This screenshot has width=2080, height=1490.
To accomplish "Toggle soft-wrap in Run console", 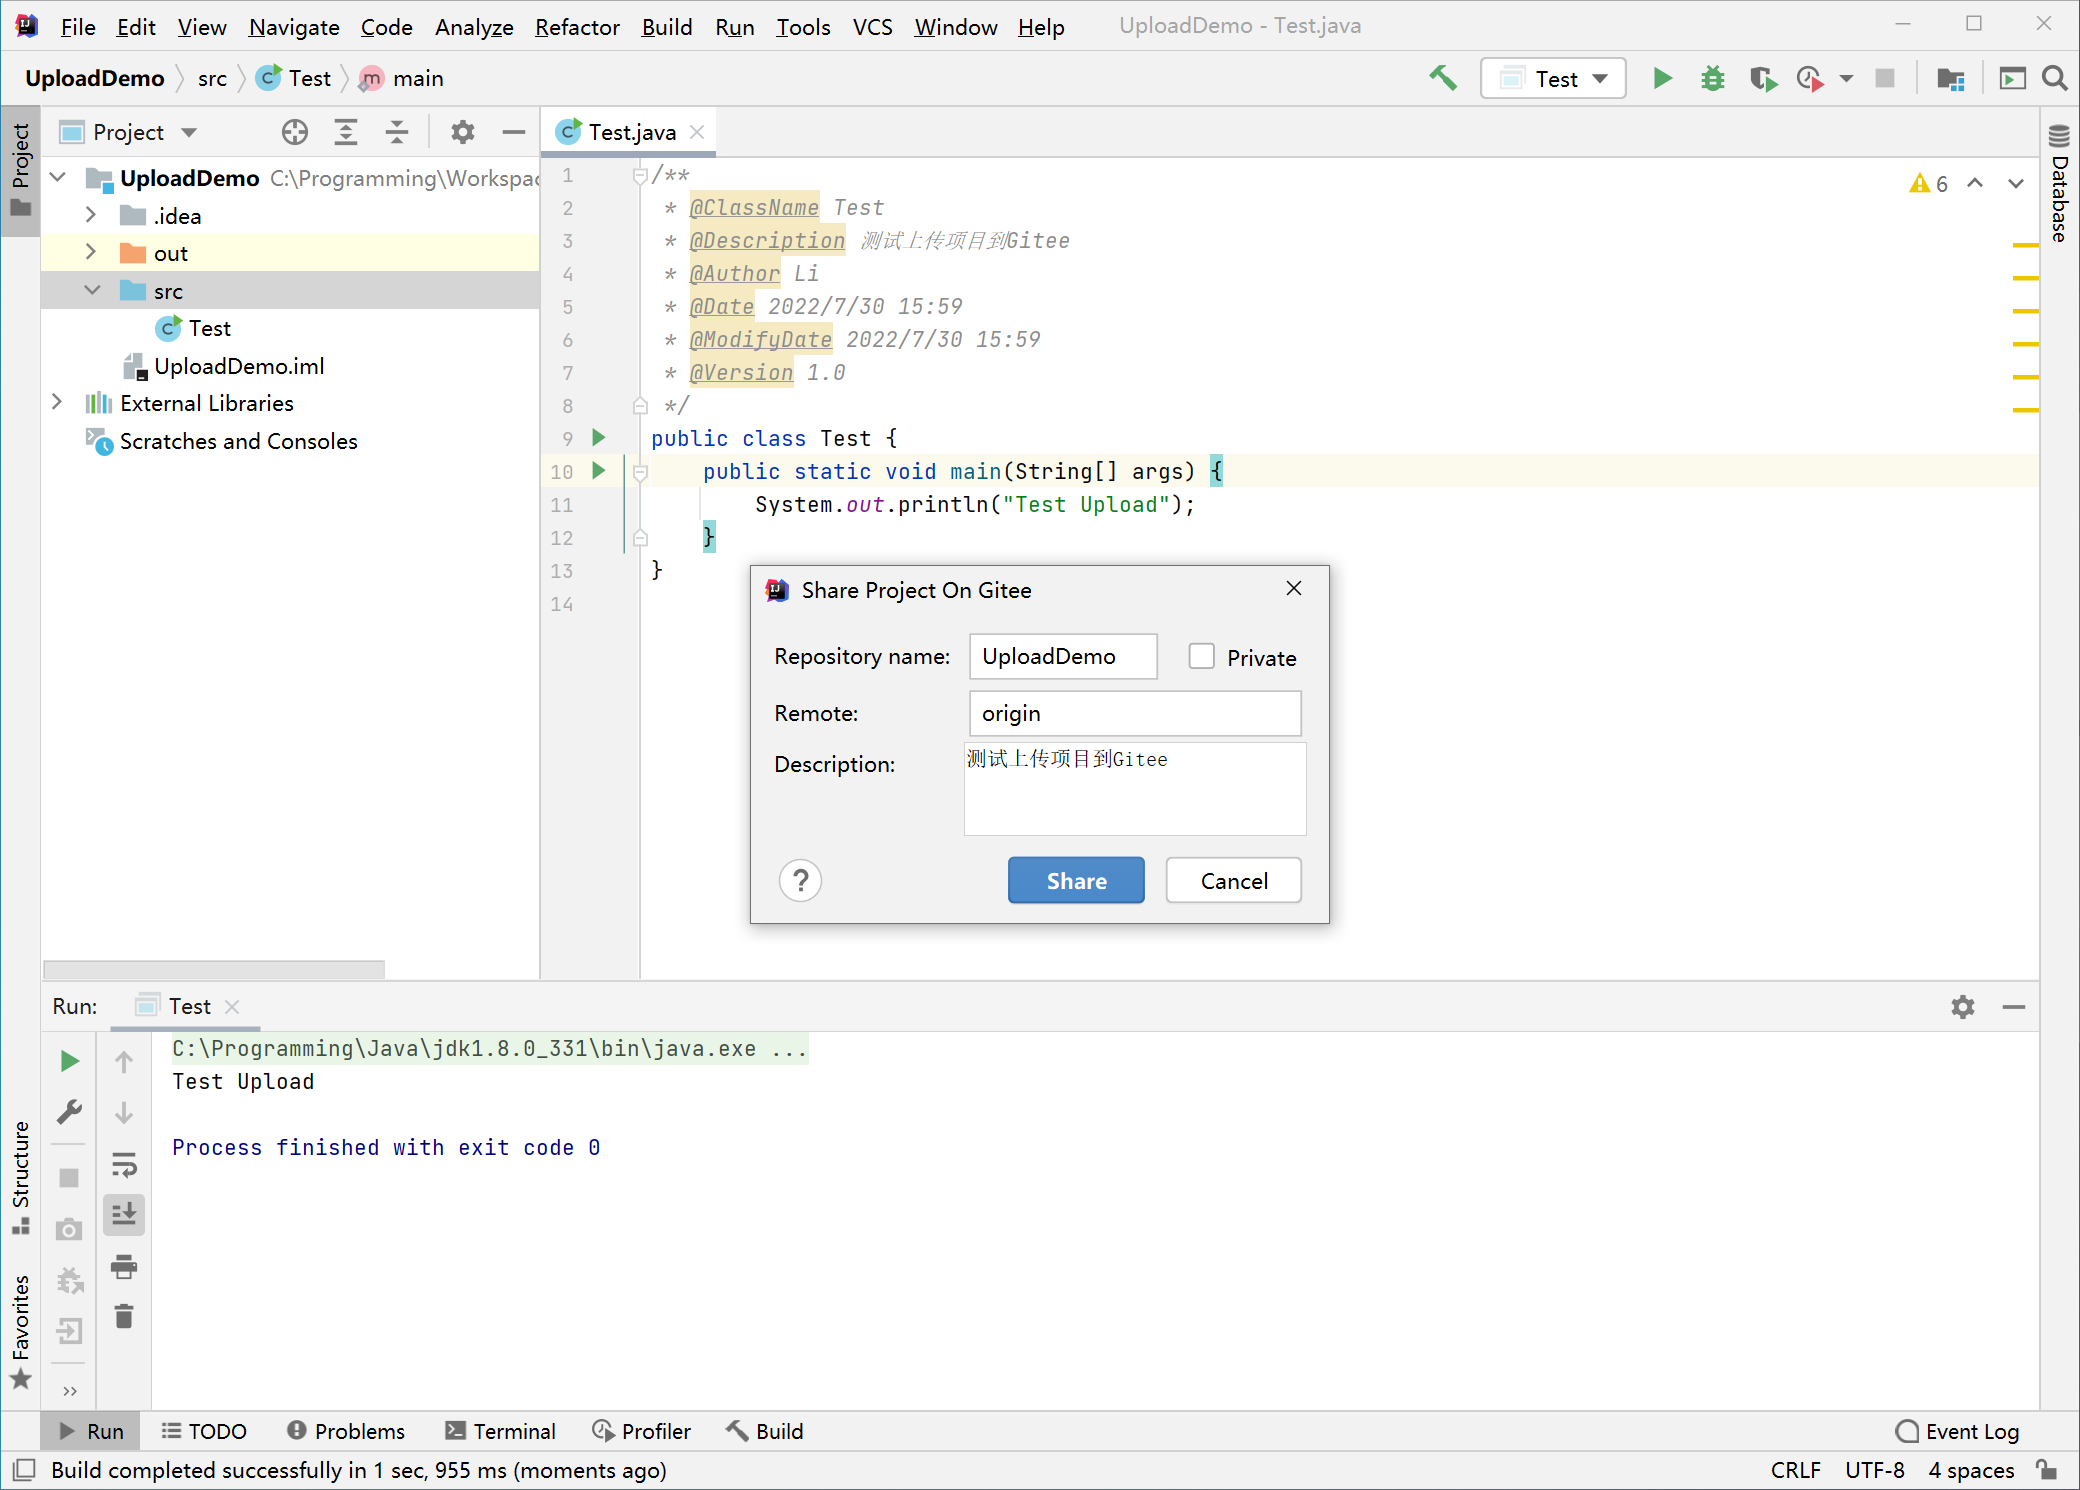I will (124, 1164).
